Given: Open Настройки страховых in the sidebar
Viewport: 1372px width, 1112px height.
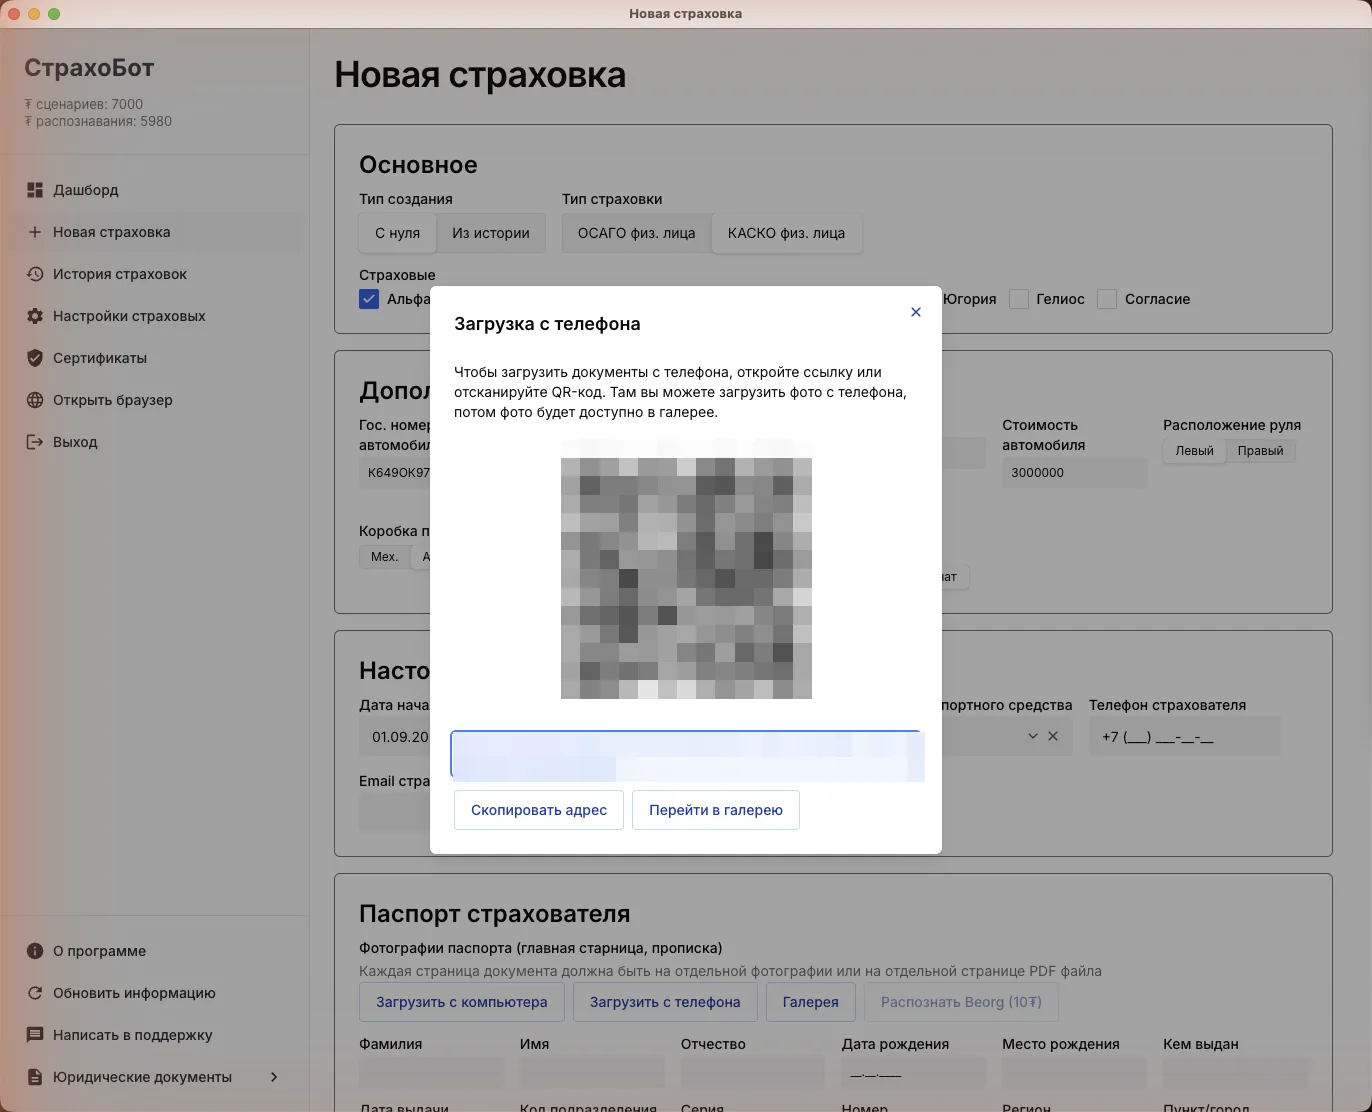Looking at the screenshot, I should tap(155, 316).
